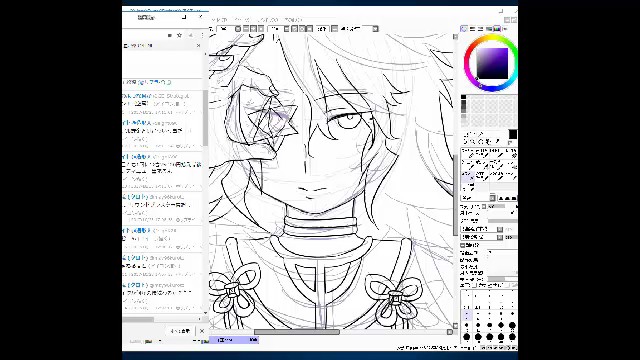The image size is (640, 360).
Task: Open the swatches panel icon above color wheel
Action: coord(497,29)
